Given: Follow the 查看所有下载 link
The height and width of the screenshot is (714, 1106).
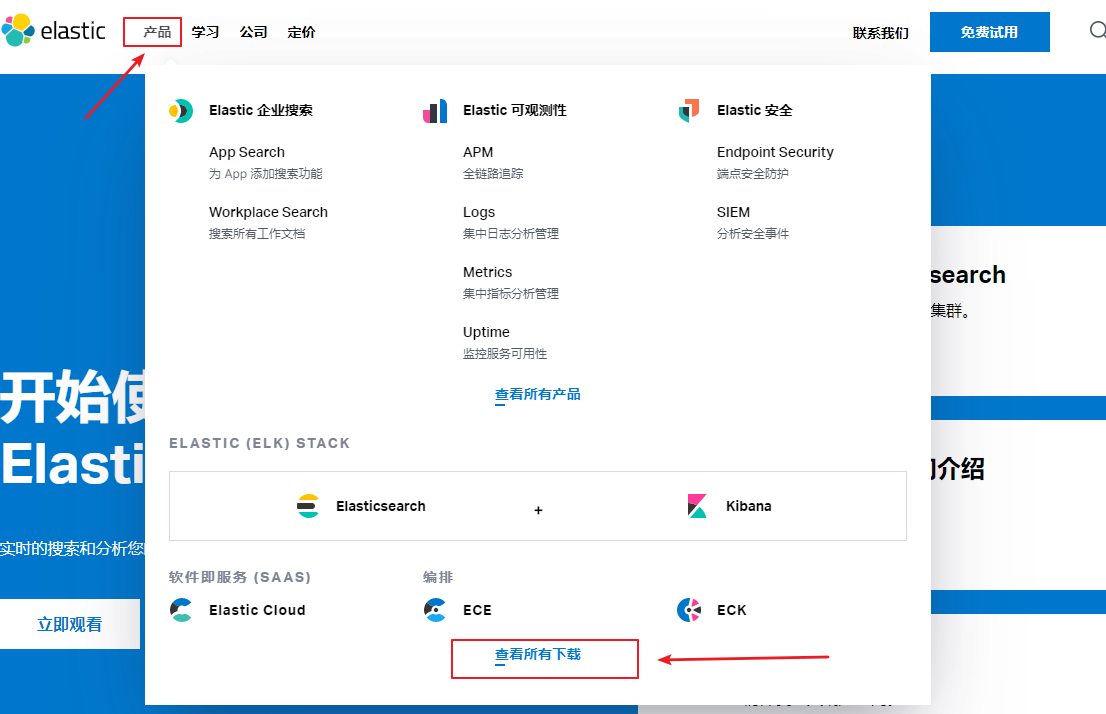Looking at the screenshot, I should [538, 654].
